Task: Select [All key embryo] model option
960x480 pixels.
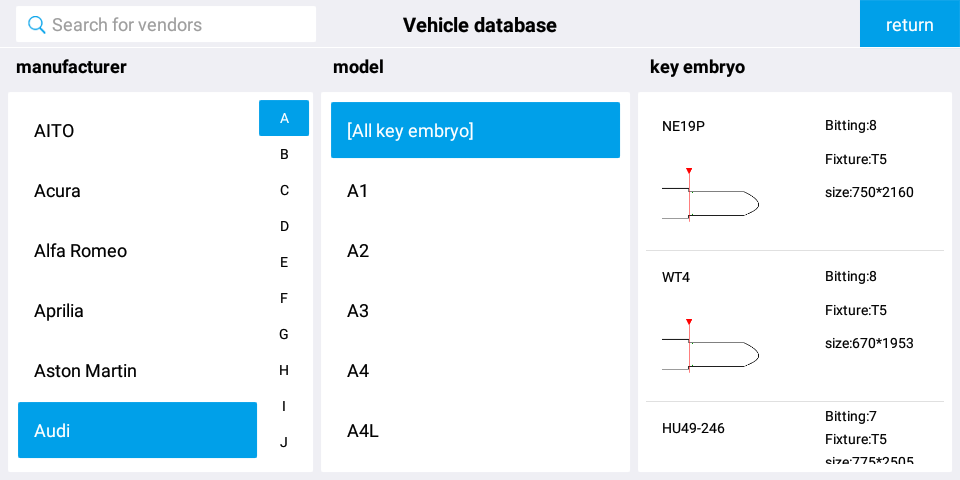Action: pos(475,130)
